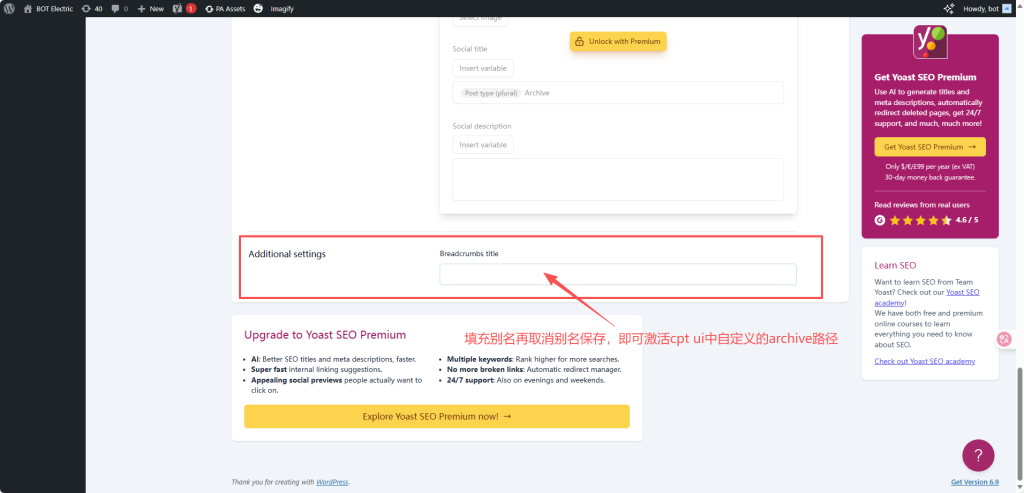Open the New content menu

coord(150,8)
